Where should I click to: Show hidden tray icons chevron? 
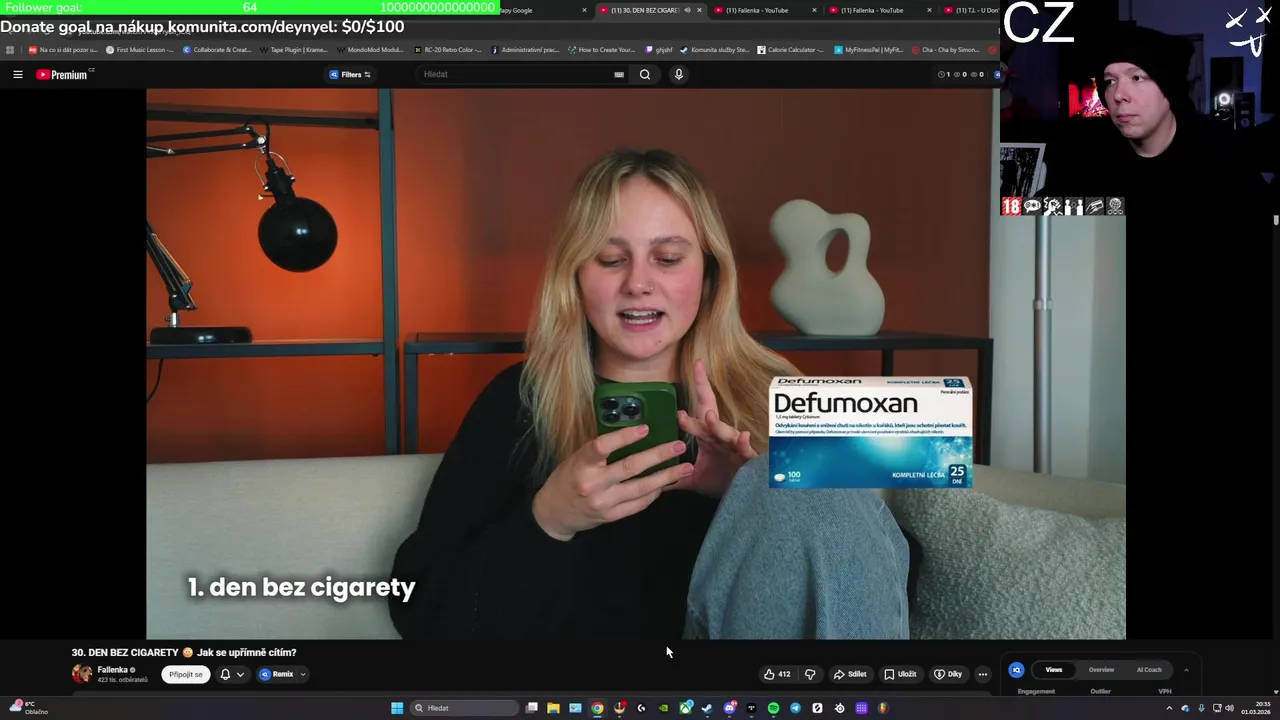[x=1169, y=708]
